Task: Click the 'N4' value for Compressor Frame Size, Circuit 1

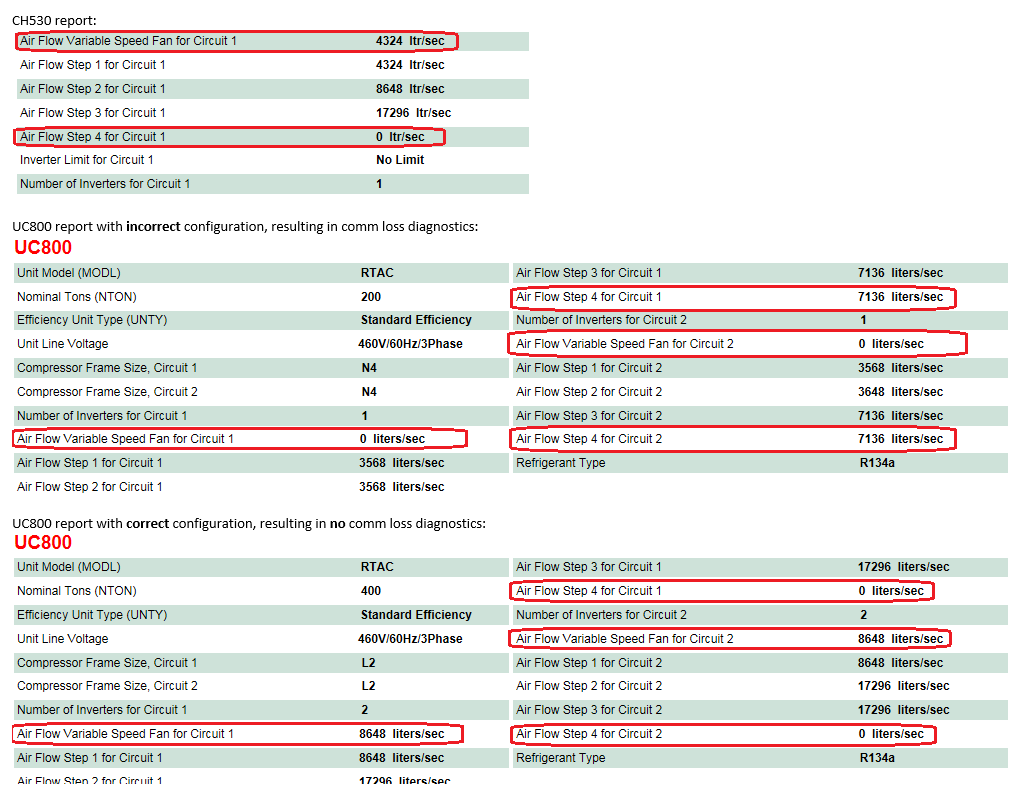Action: pos(369,368)
